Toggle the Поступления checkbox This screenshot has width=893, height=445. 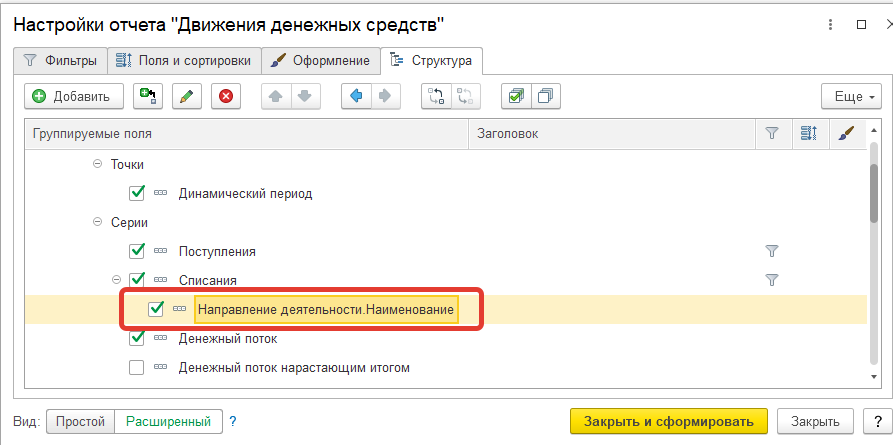pyautogui.click(x=137, y=251)
